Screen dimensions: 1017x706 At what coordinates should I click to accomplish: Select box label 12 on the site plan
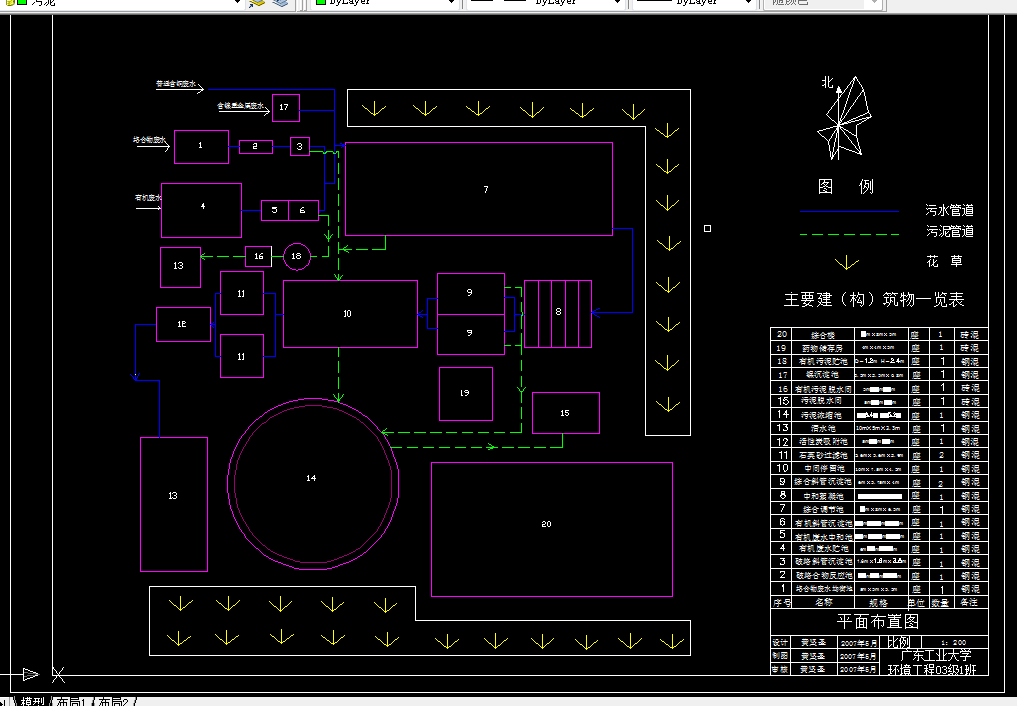(x=182, y=324)
